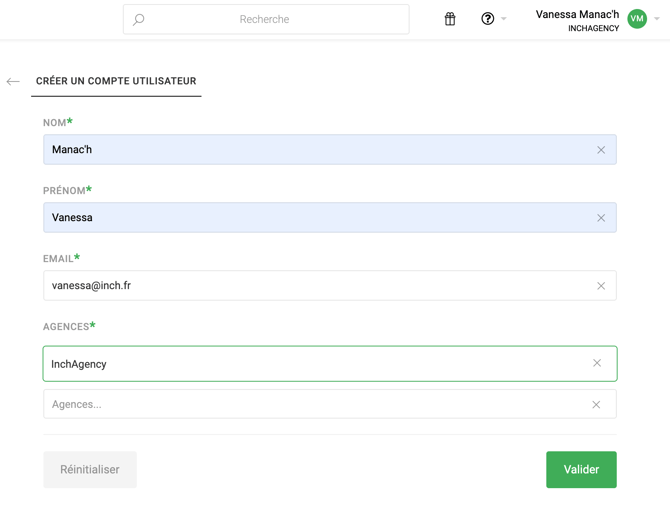Click into the Email input field
Screen dimensions: 670x507
(310, 286)
